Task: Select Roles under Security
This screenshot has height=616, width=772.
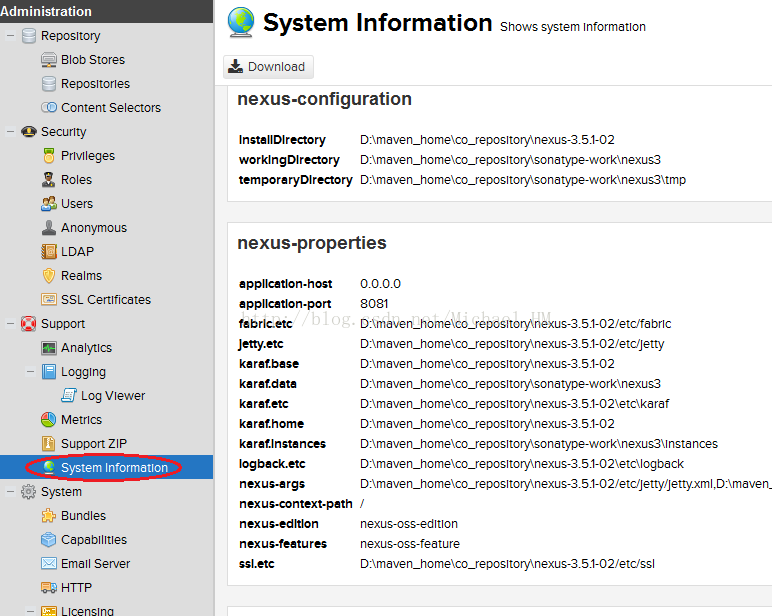Action: 76,180
